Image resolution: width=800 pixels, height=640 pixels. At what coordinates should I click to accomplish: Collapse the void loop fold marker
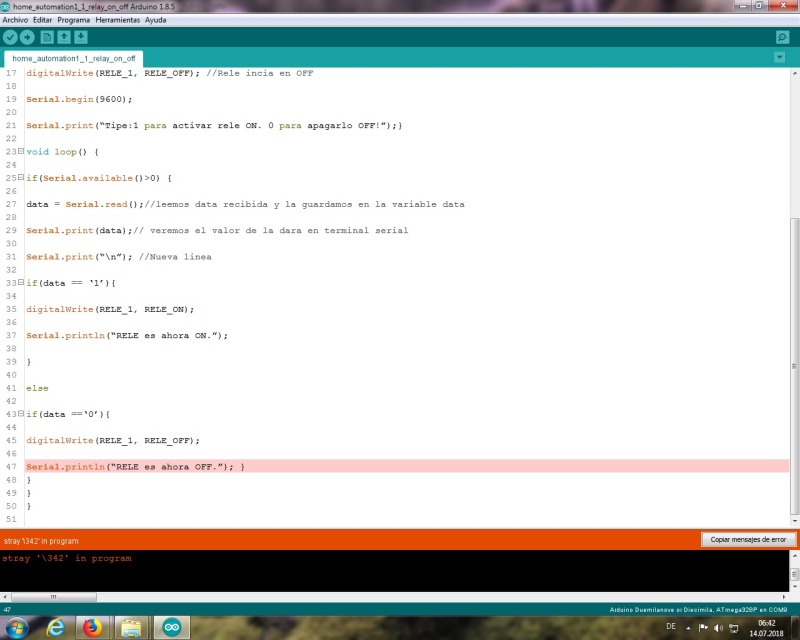click(x=21, y=151)
